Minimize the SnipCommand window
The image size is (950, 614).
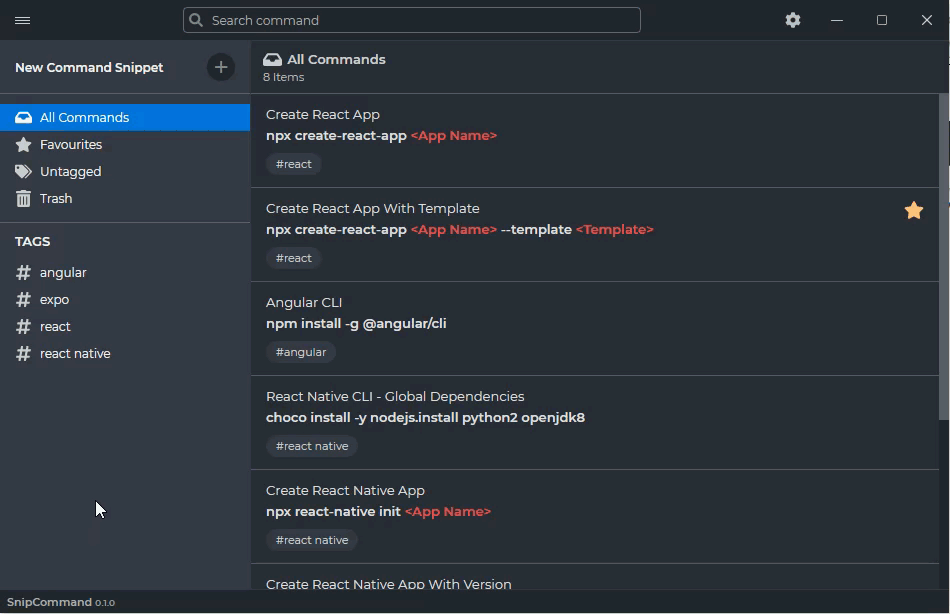point(837,20)
